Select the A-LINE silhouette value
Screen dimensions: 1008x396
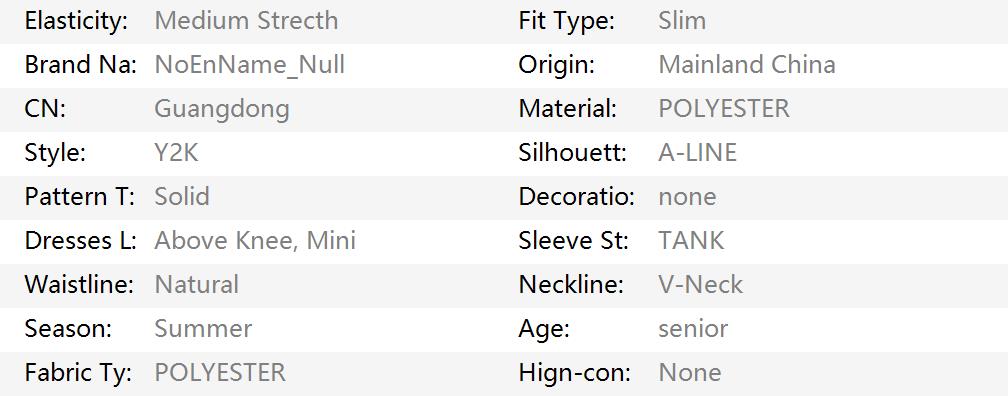pyautogui.click(x=698, y=152)
